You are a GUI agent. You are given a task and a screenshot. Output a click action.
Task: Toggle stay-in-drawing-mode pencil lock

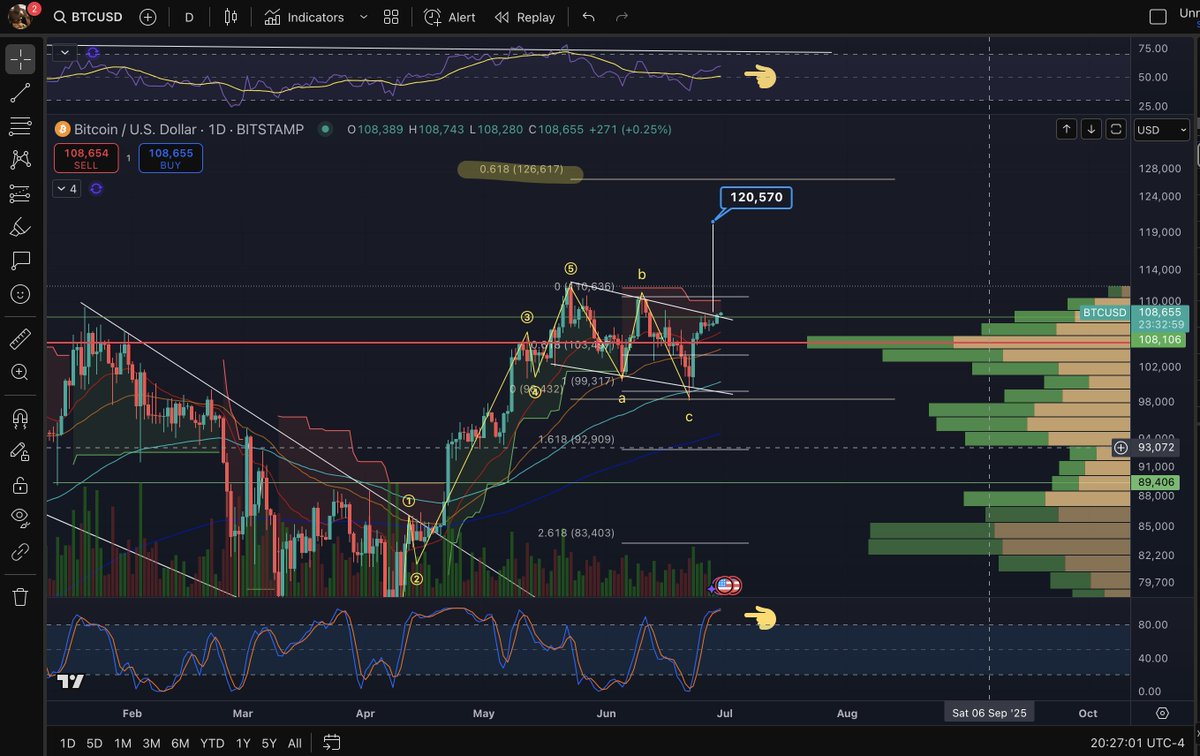[20, 451]
